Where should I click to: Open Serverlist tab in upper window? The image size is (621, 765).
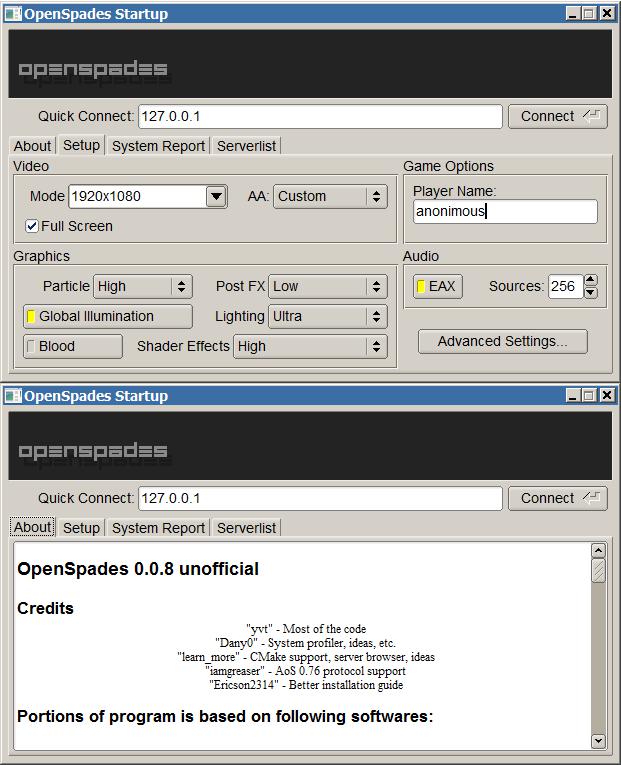pos(246,146)
